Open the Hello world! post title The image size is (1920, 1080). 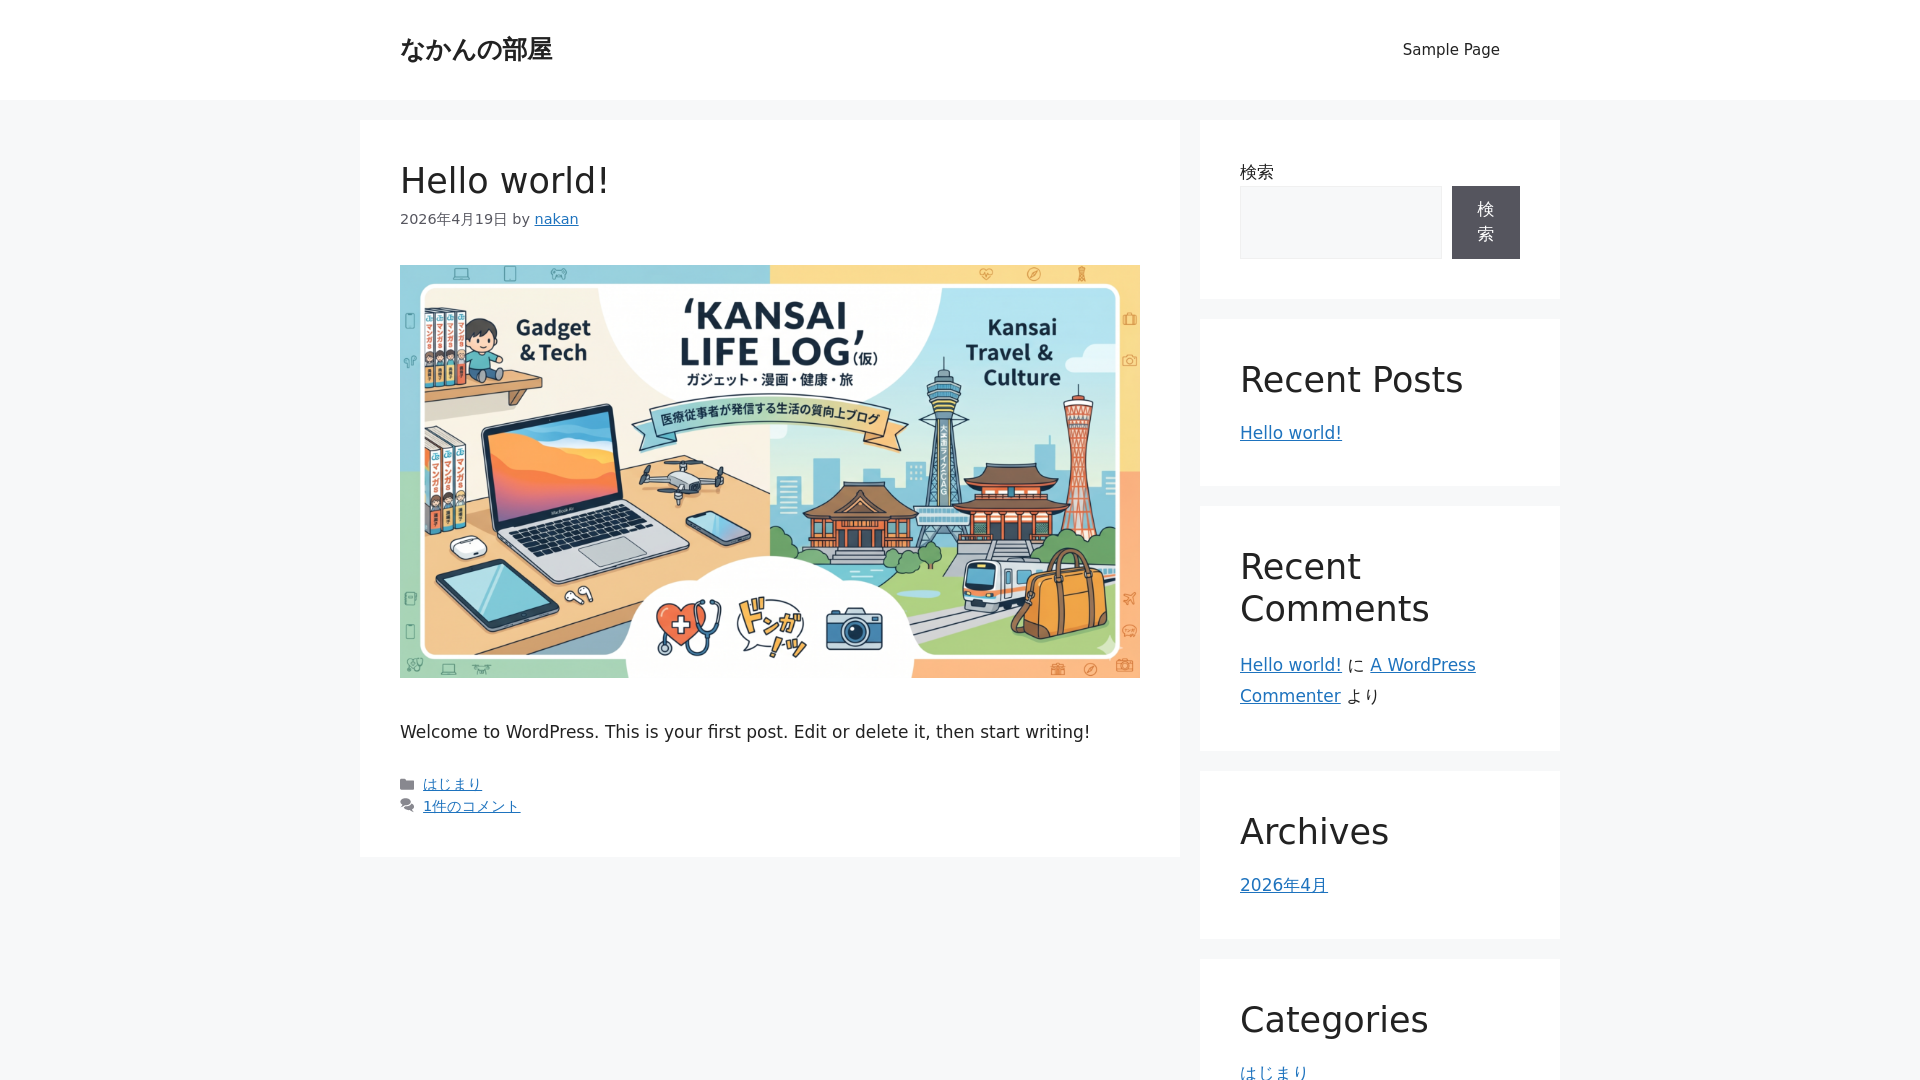(504, 181)
